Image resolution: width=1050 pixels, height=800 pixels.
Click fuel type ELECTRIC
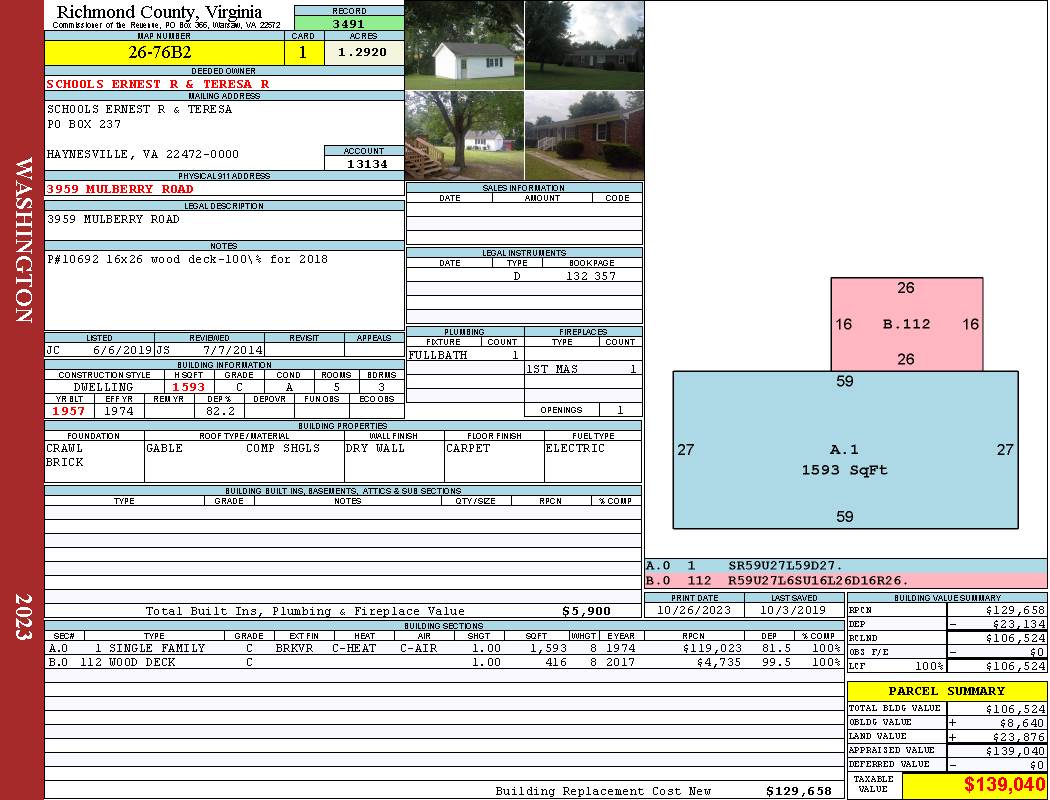[x=575, y=448]
